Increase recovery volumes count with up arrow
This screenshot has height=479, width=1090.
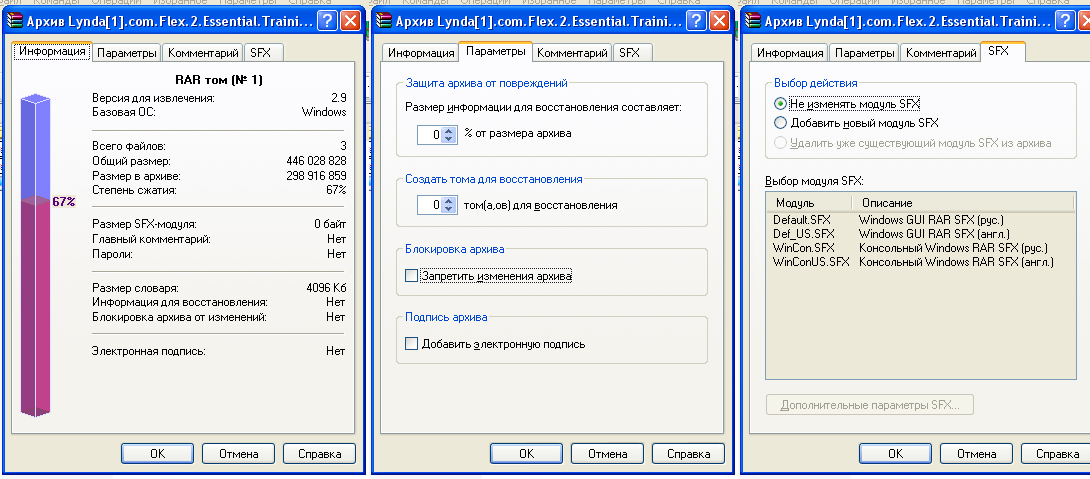[x=448, y=201]
